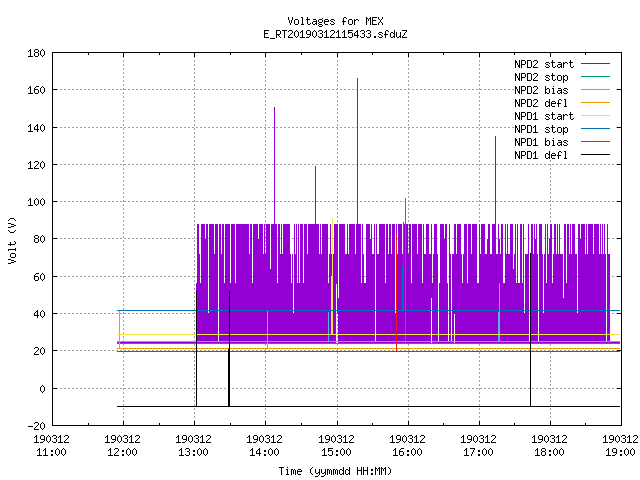This screenshot has width=640, height=480.
Task: Click the 'NPD1 bias' legend label
Action: coord(541,142)
